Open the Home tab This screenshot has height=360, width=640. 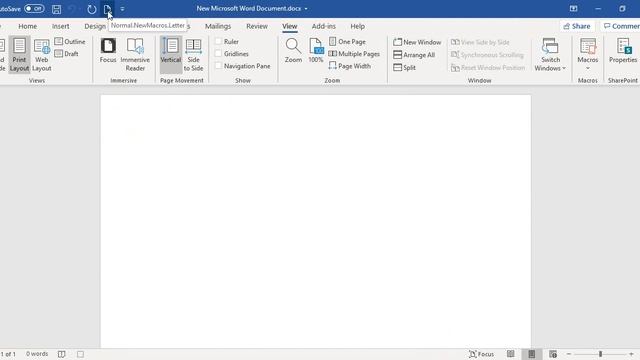coord(27,26)
